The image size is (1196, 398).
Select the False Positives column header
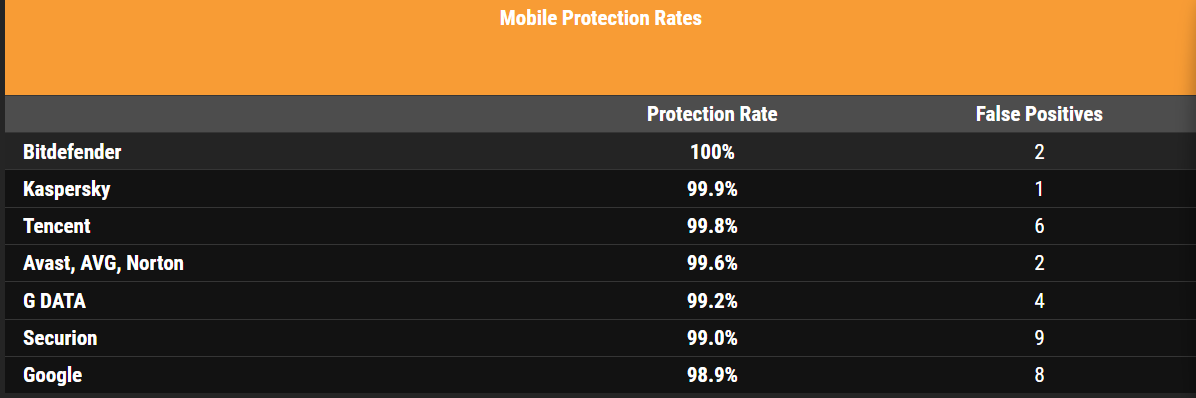1039,114
